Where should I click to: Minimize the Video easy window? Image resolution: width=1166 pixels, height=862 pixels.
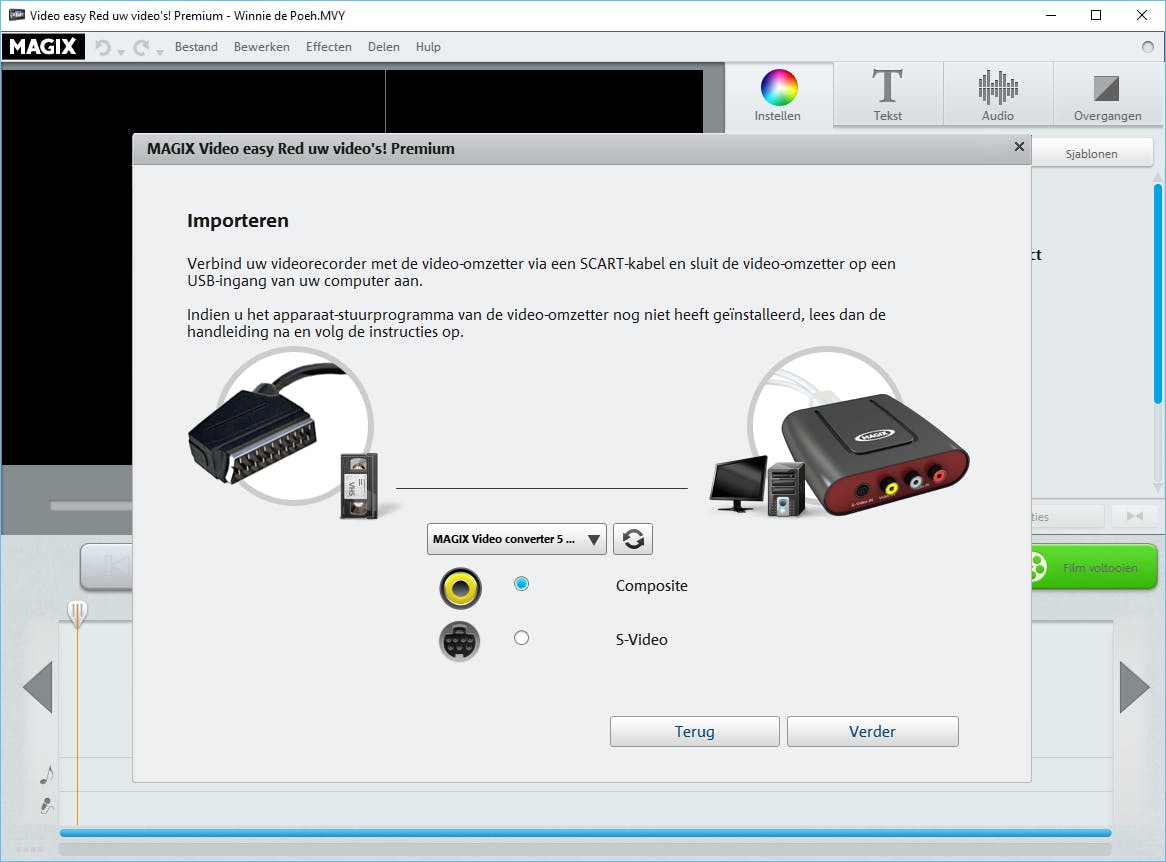[x=1051, y=16]
